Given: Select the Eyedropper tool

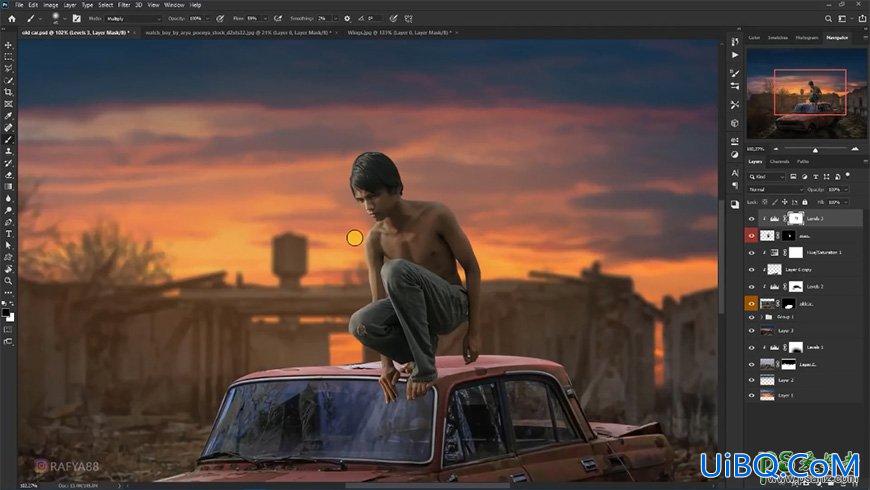Looking at the screenshot, I should 8,115.
